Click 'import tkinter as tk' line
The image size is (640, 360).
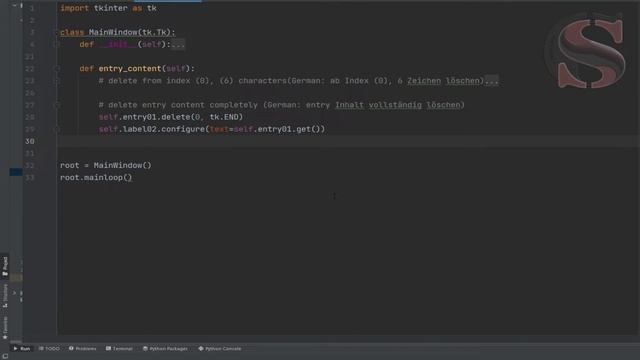tap(108, 8)
